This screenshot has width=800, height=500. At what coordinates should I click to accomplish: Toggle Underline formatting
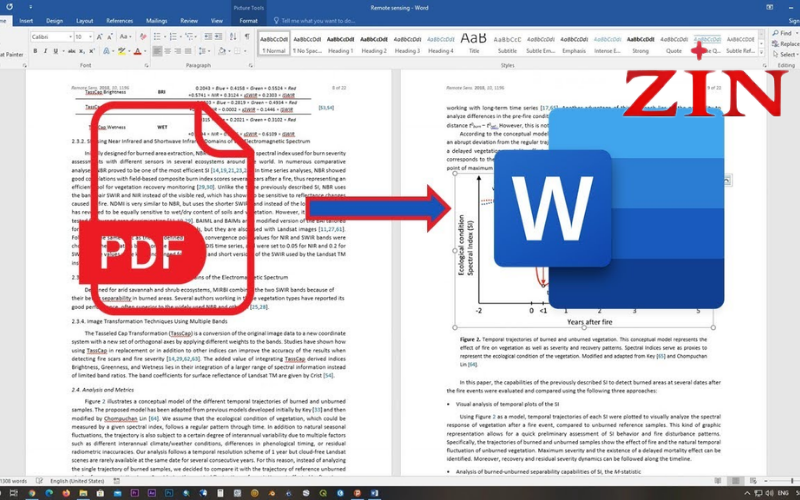[x=55, y=51]
